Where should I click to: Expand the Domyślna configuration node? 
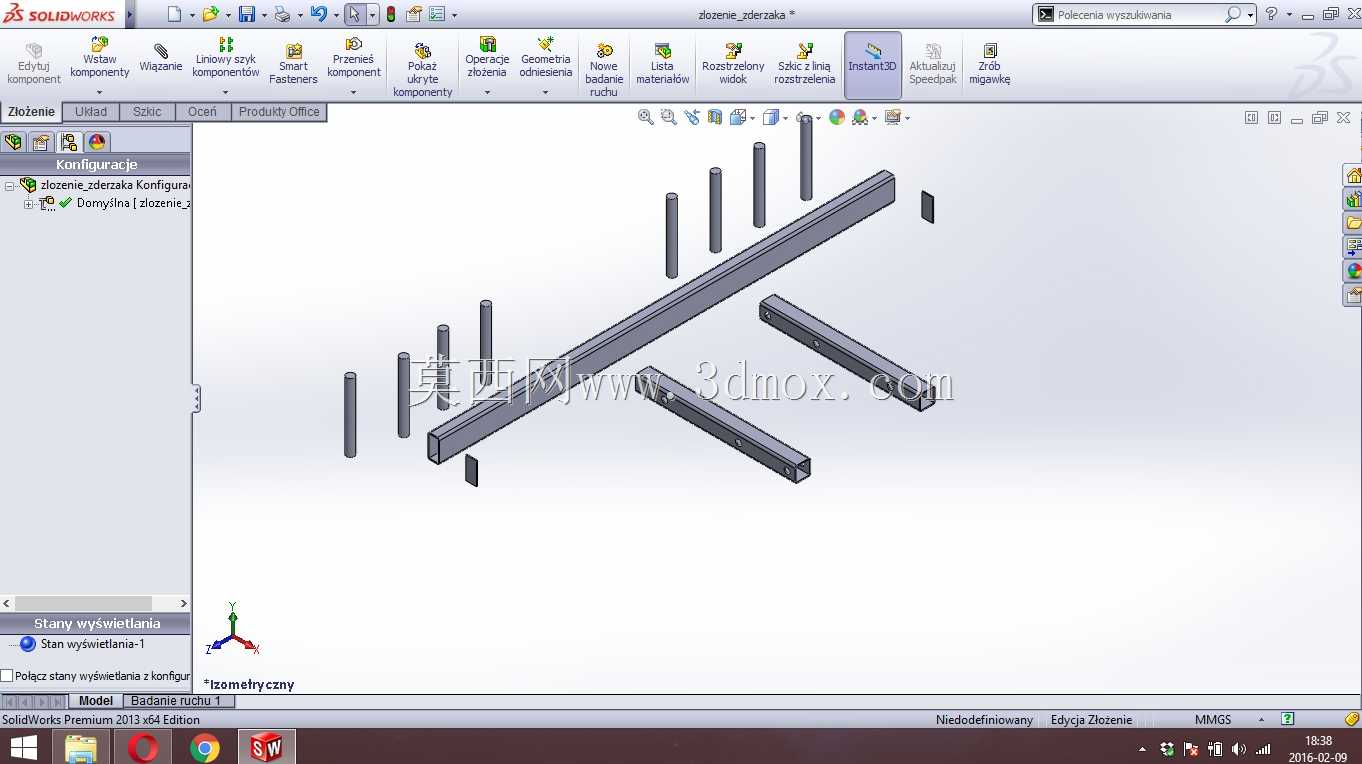(x=28, y=203)
